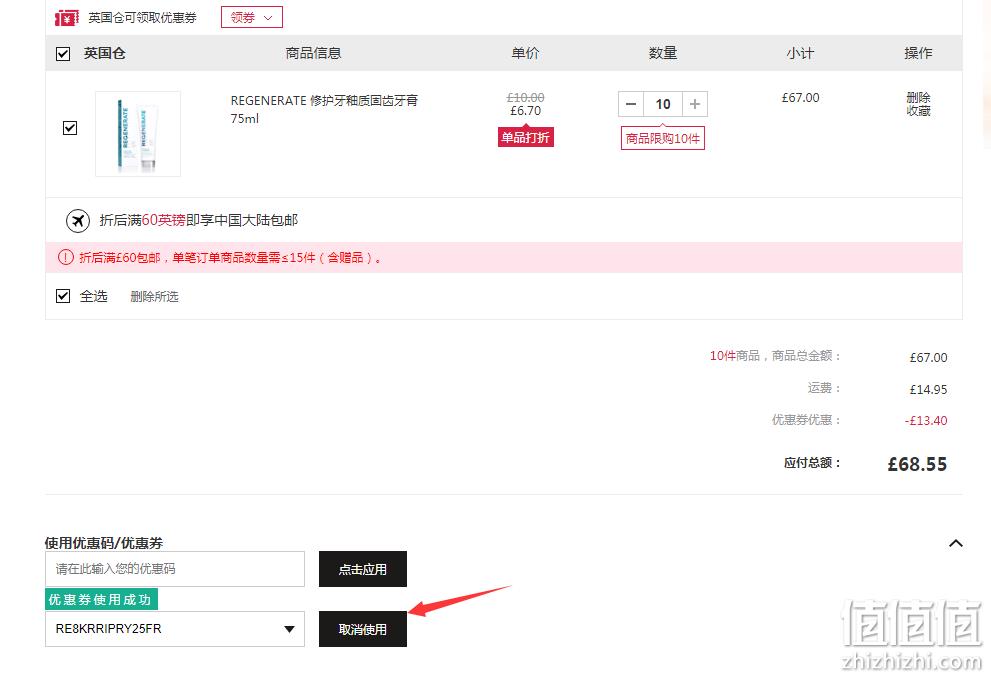Open the RE8KRRIPRY25FR coupon dropdown
This screenshot has width=991, height=679.
[175, 629]
